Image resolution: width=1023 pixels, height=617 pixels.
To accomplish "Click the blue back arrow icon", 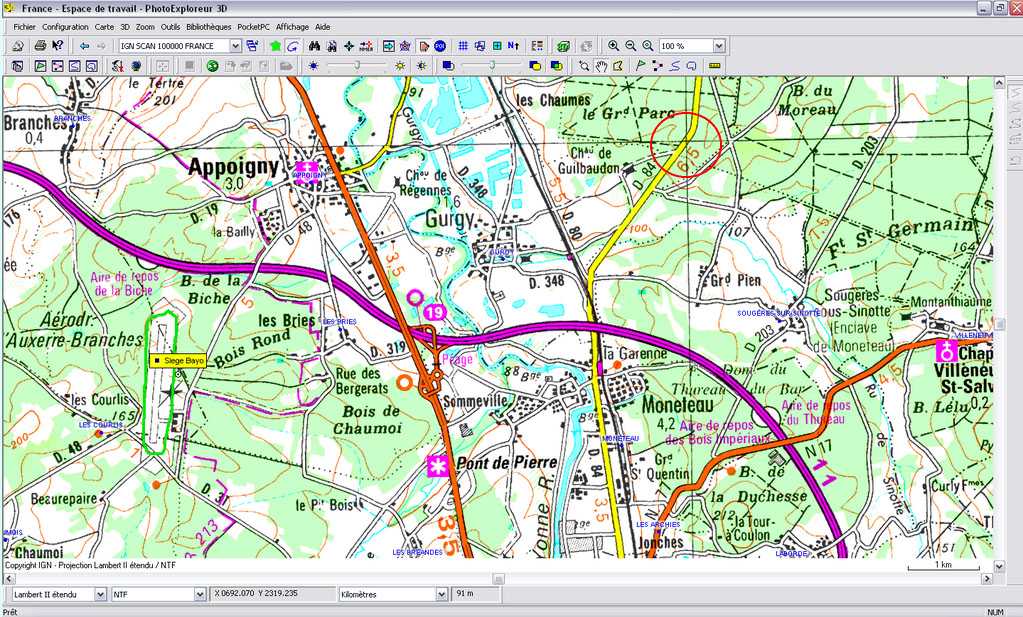I will click(84, 46).
